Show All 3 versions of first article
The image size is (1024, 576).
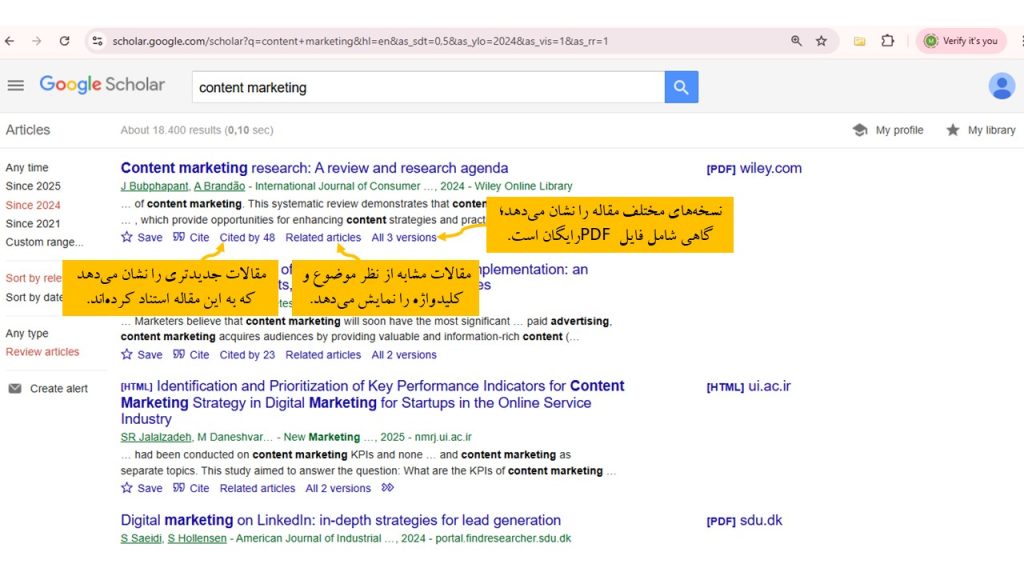click(404, 238)
